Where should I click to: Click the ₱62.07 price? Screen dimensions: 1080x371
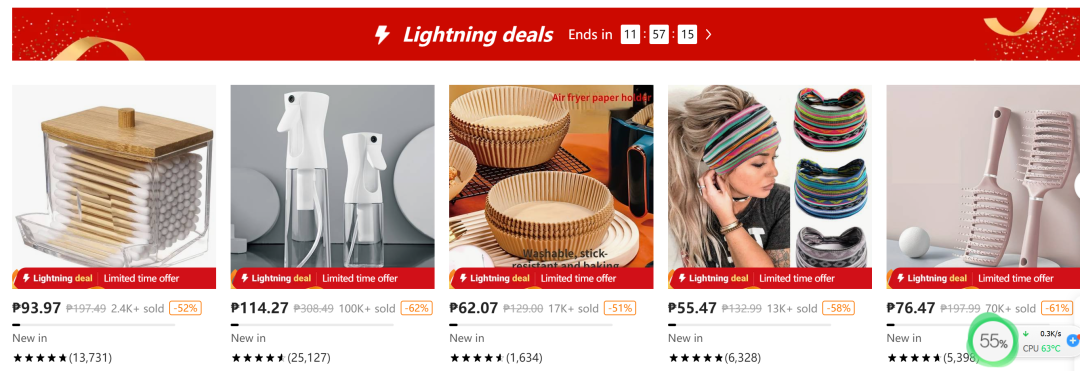coord(474,308)
